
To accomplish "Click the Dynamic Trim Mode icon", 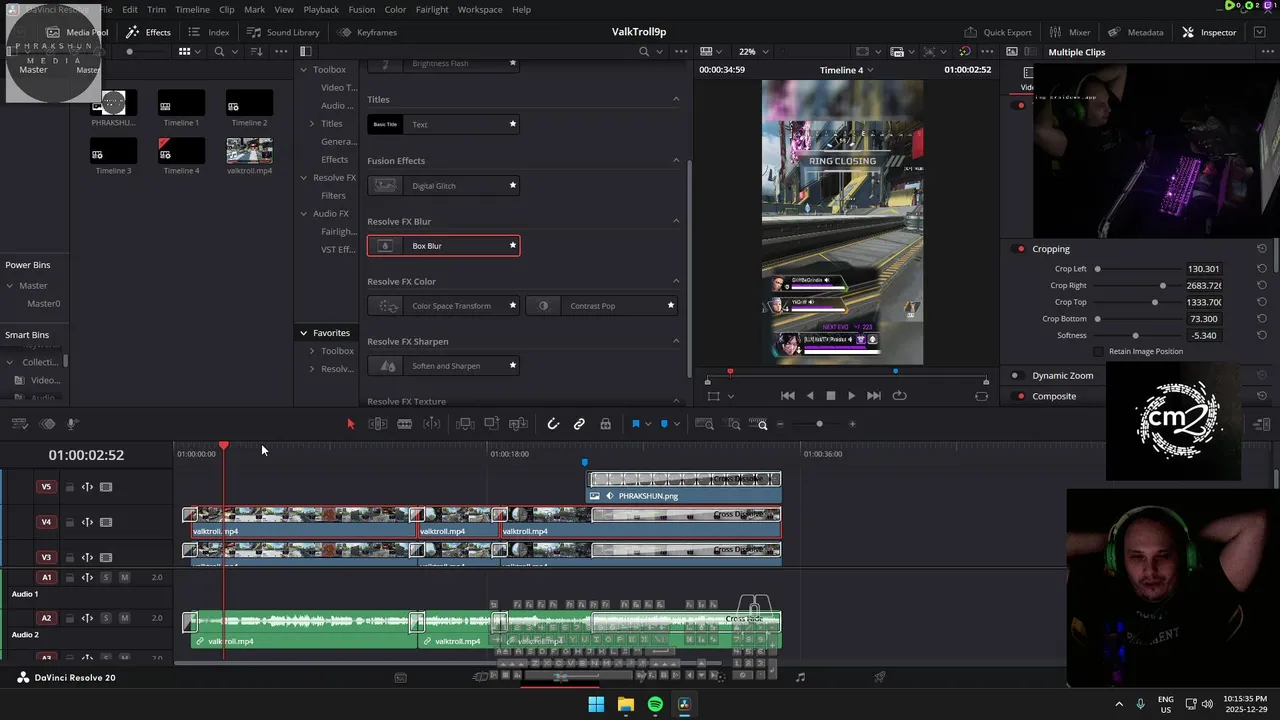I will pos(432,424).
